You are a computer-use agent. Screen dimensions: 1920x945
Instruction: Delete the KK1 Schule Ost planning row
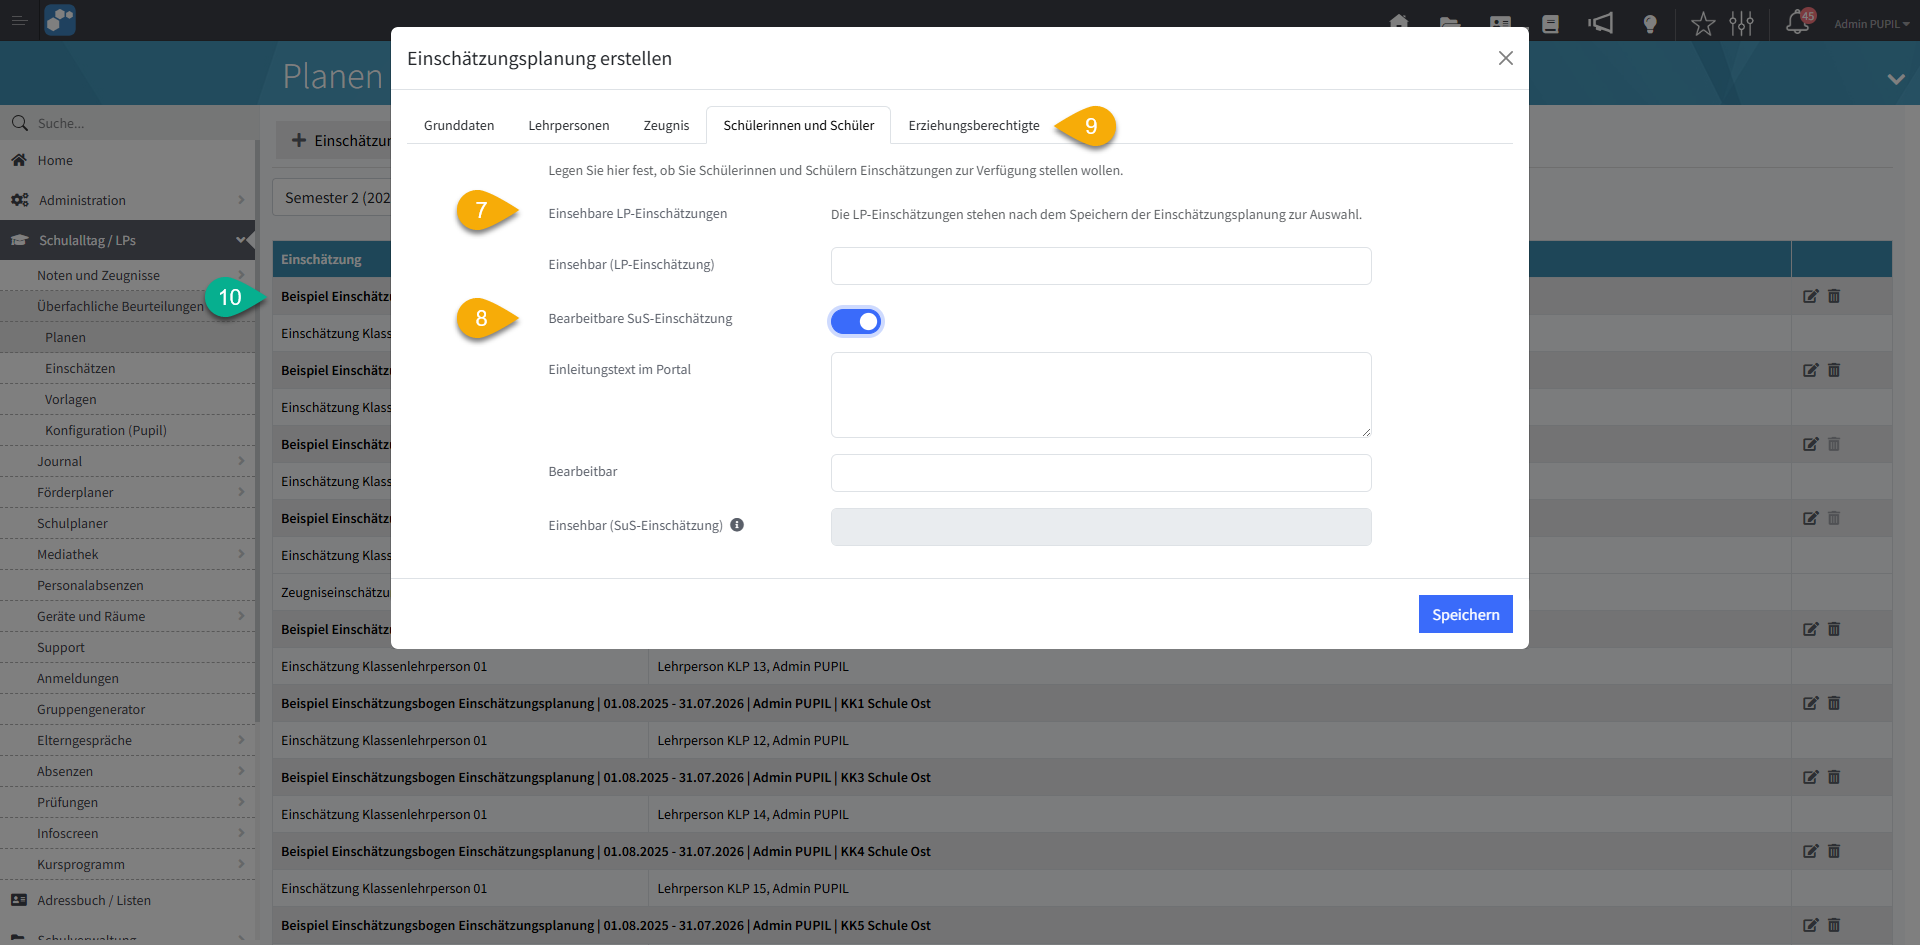[1834, 703]
